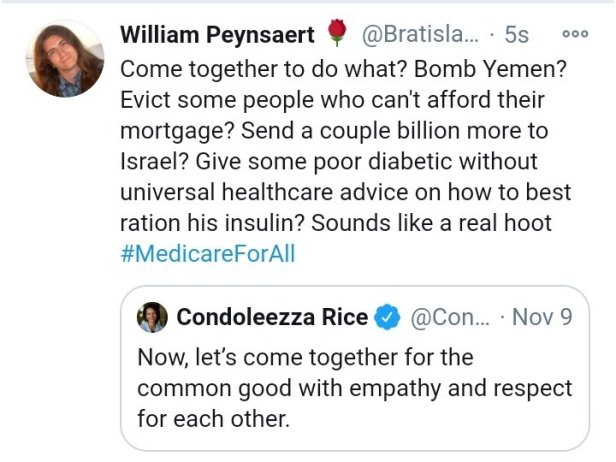The height and width of the screenshot is (462, 616).
Task: Click William Peynsaert's profile avatar
Action: 64,58
